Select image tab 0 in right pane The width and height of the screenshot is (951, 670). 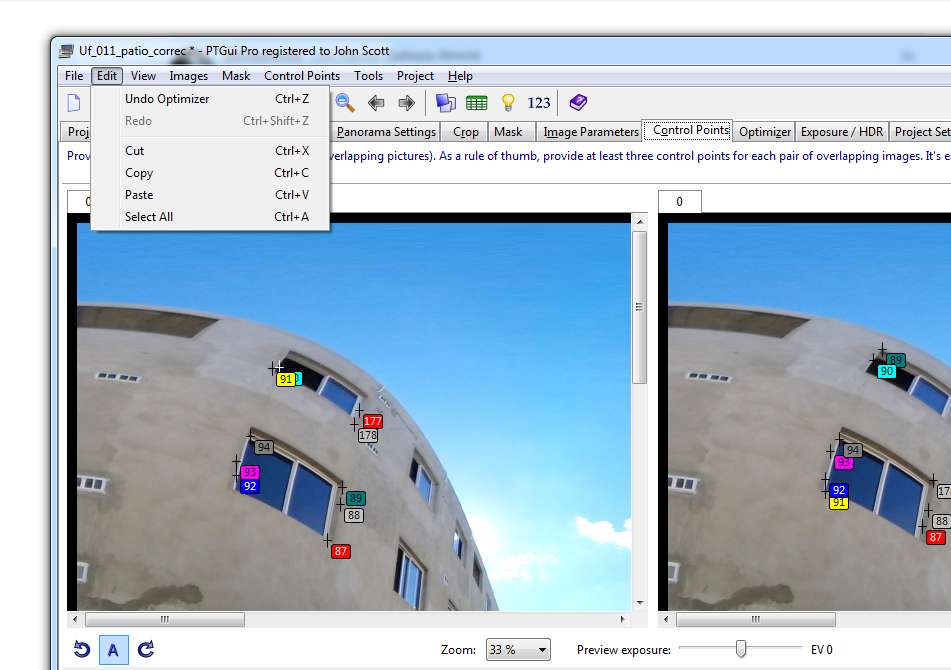point(680,202)
